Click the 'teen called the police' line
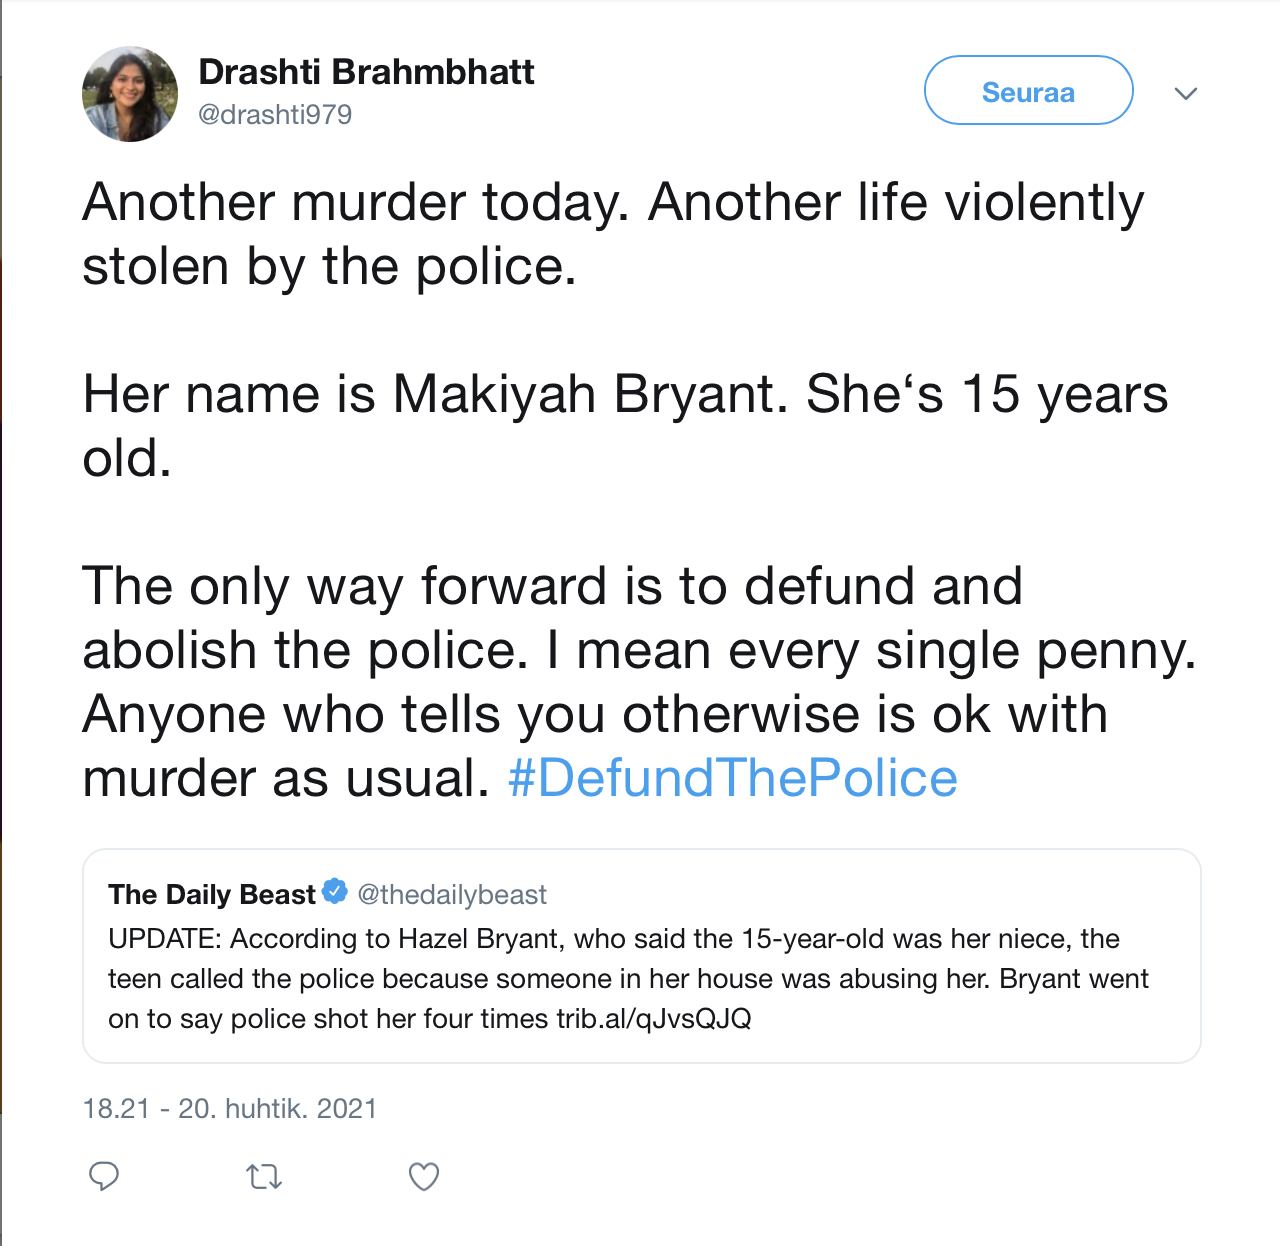1280x1246 pixels. click(500, 979)
